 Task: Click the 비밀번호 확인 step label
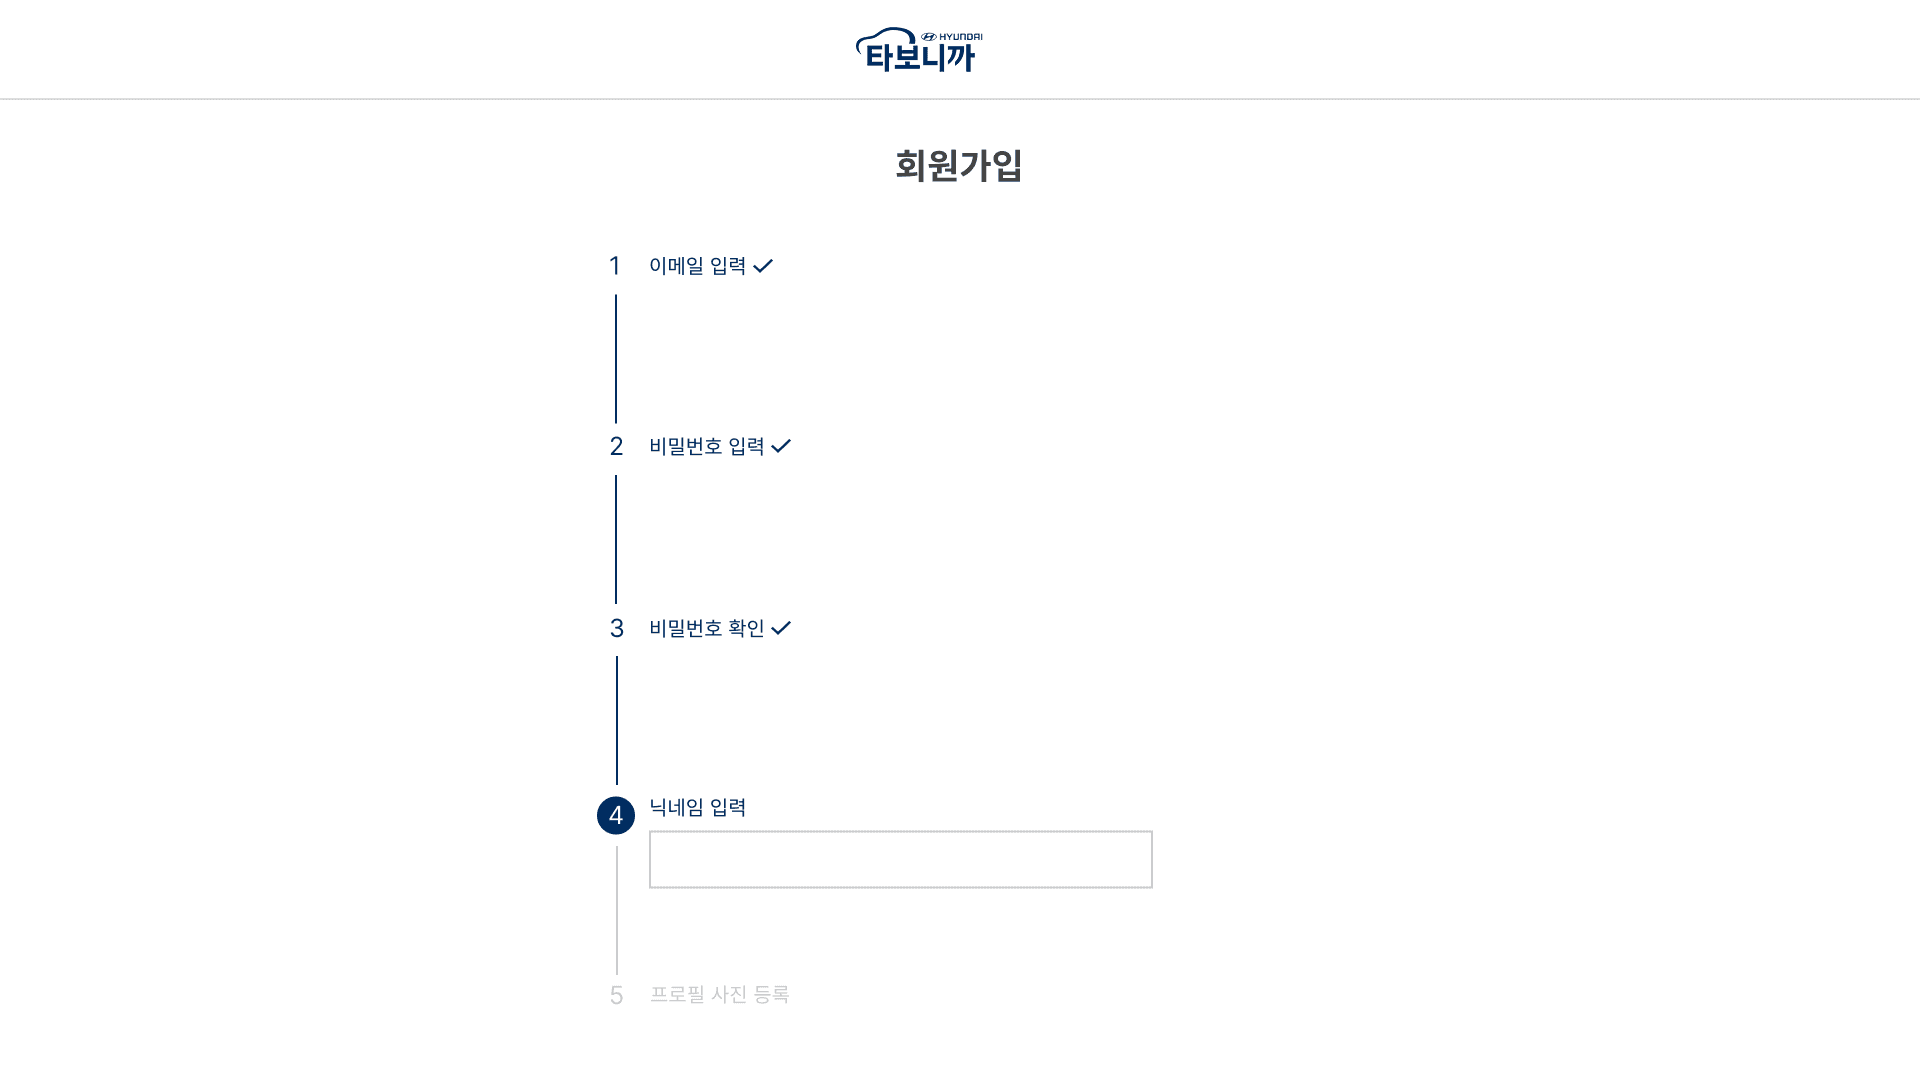[x=706, y=628]
